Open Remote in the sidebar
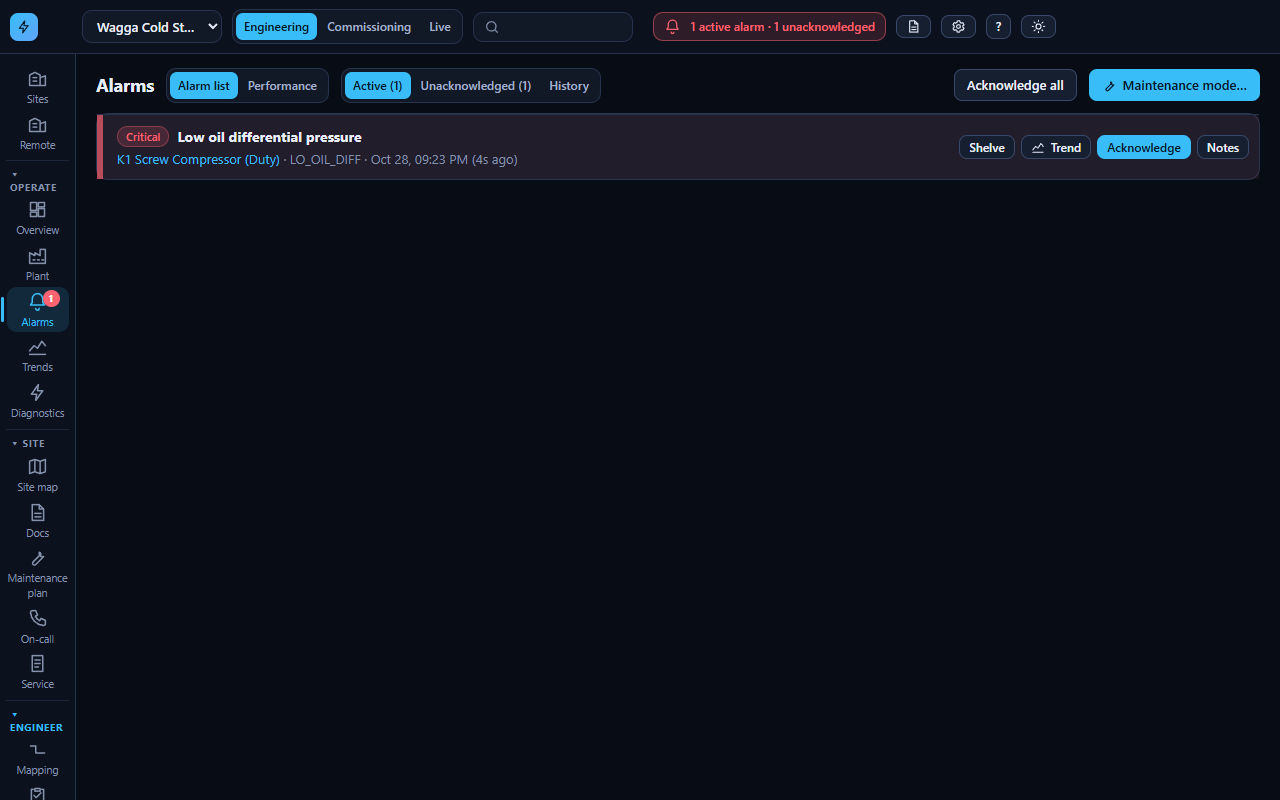This screenshot has width=1280, height=800. [37, 133]
